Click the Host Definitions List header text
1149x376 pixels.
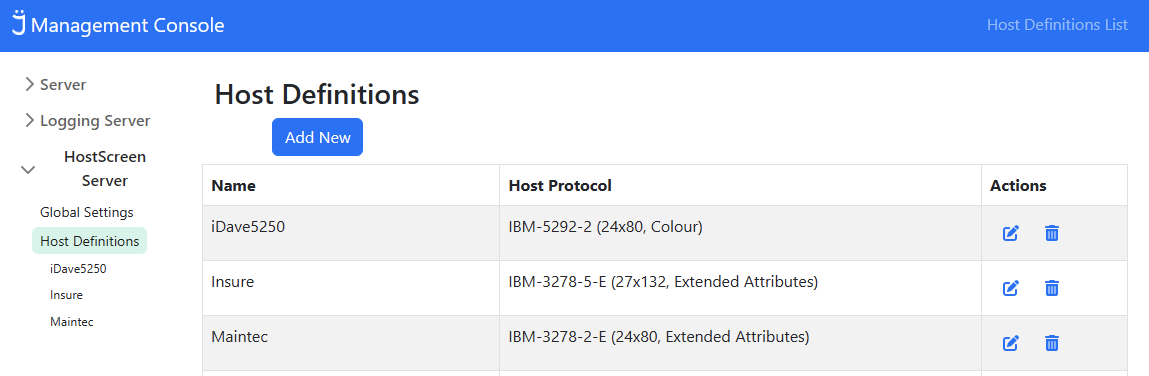1057,25
